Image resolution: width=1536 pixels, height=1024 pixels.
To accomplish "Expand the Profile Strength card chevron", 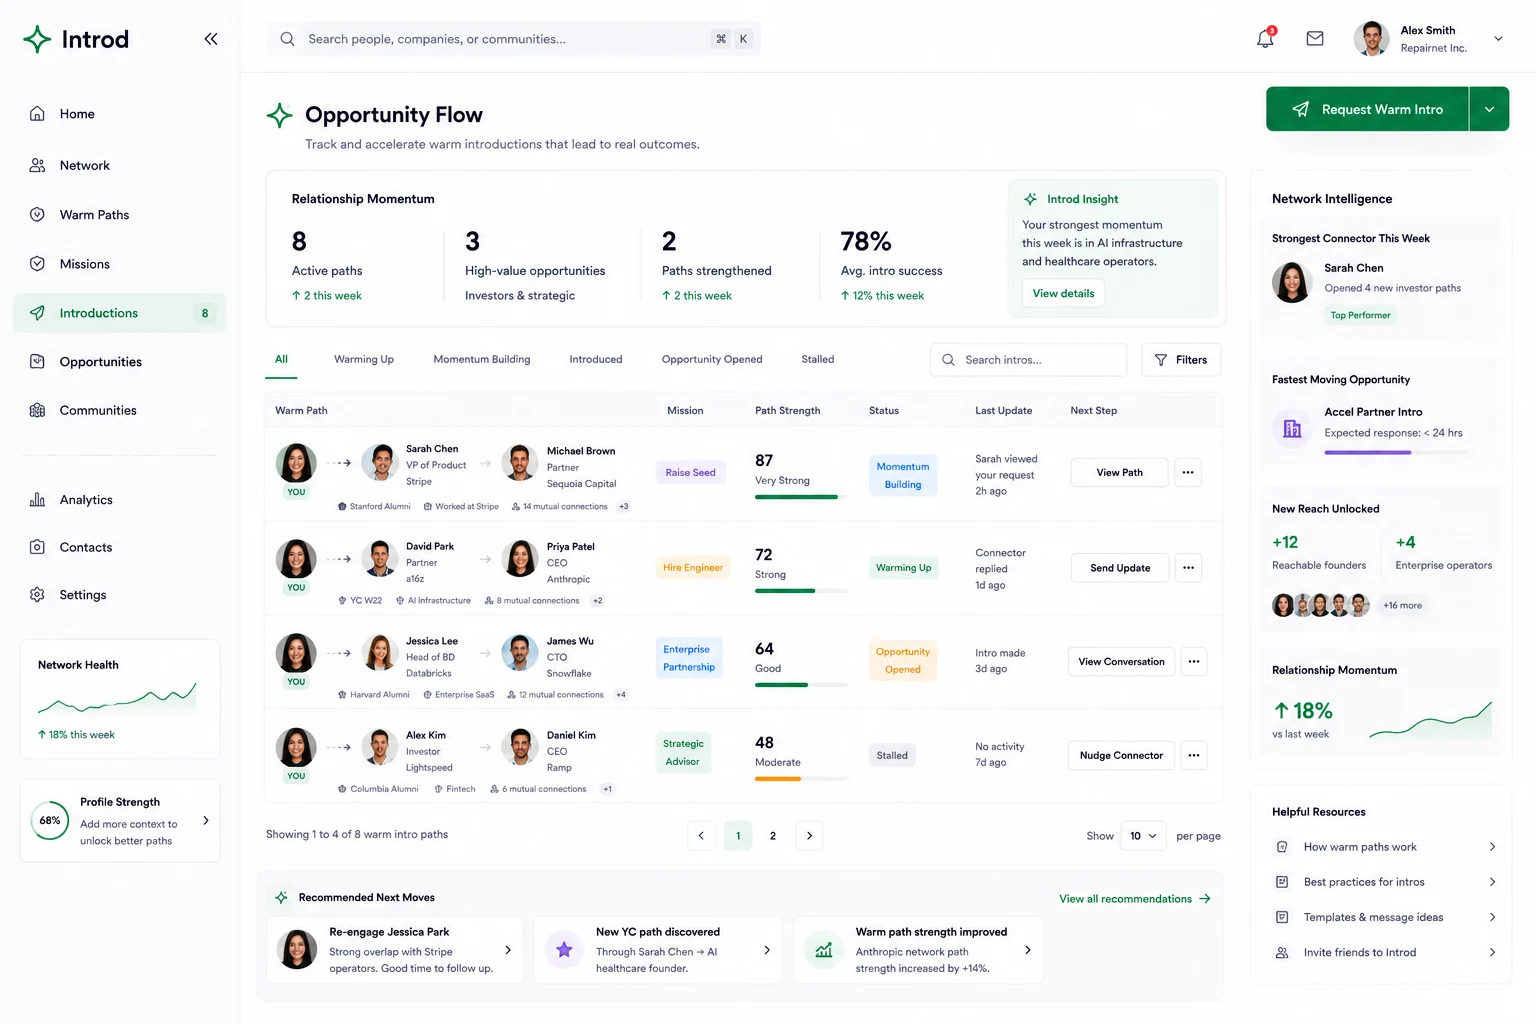I will (206, 821).
